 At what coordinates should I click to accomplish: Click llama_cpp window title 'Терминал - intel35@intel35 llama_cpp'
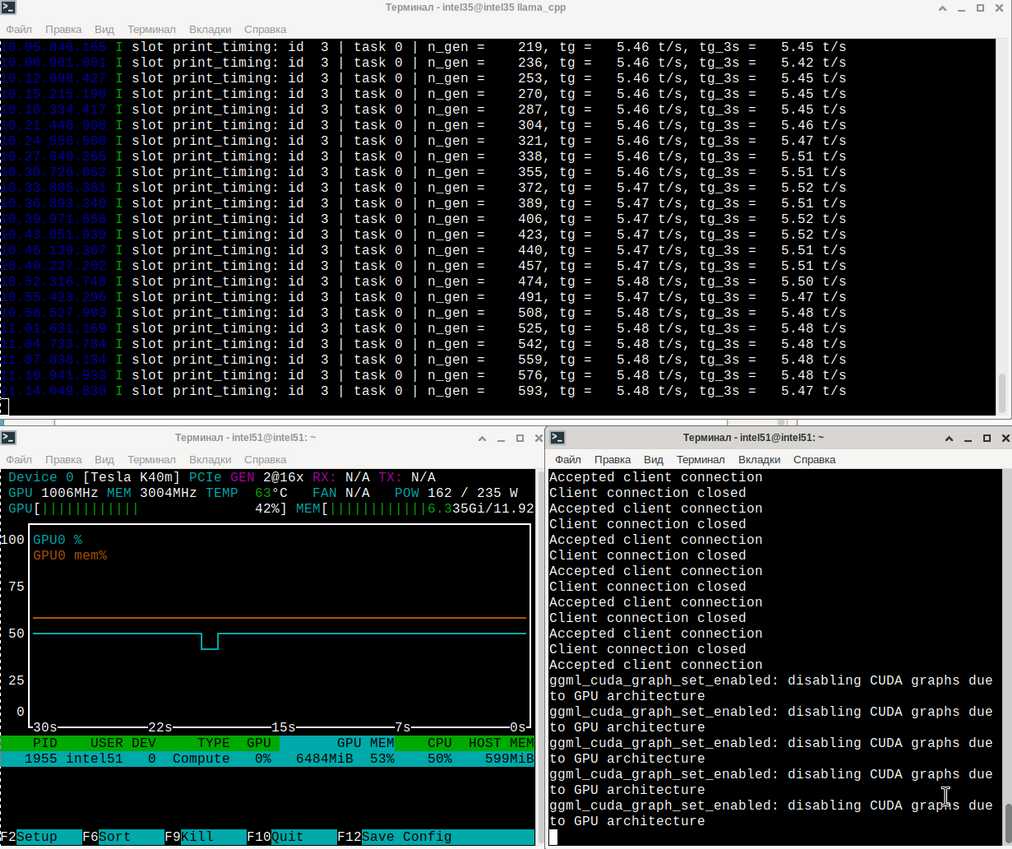[x=475, y=8]
